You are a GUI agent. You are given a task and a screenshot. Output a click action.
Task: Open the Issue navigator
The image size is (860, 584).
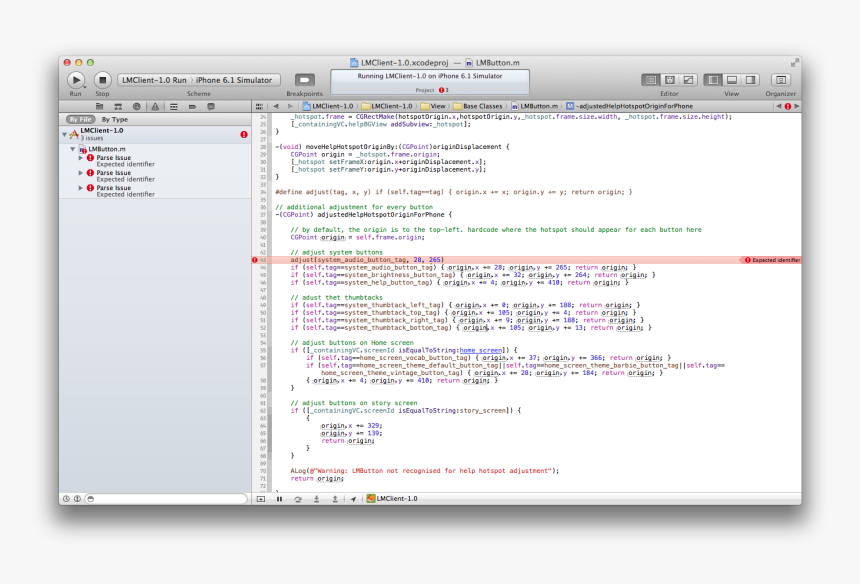(x=154, y=107)
